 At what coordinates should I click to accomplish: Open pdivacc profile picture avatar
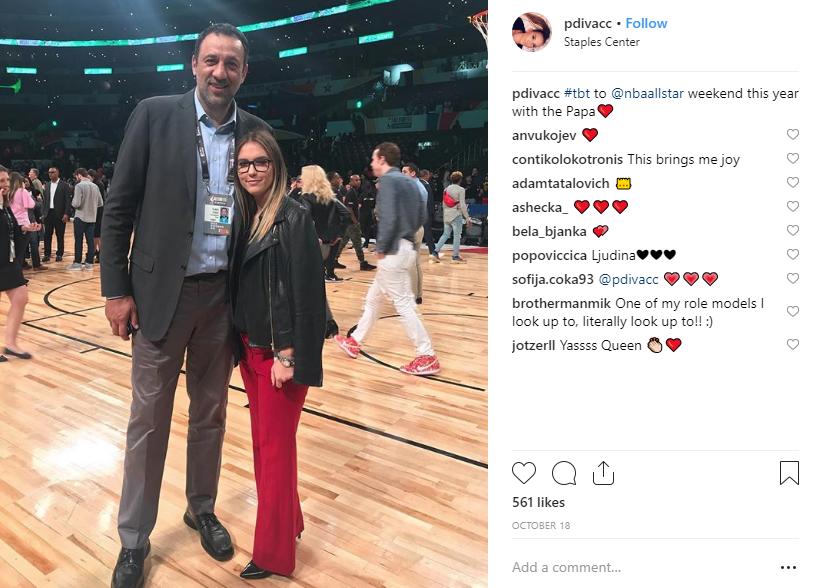click(532, 32)
